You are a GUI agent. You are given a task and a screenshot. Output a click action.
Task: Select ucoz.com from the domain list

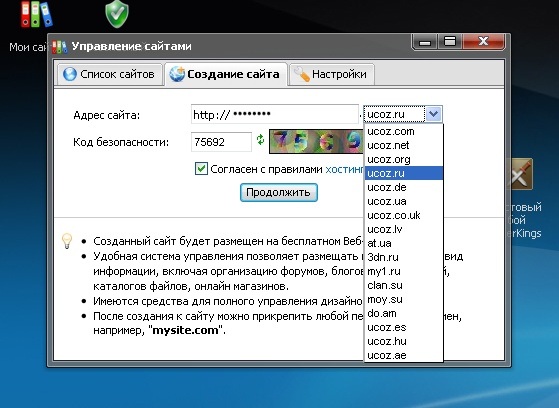pos(404,131)
